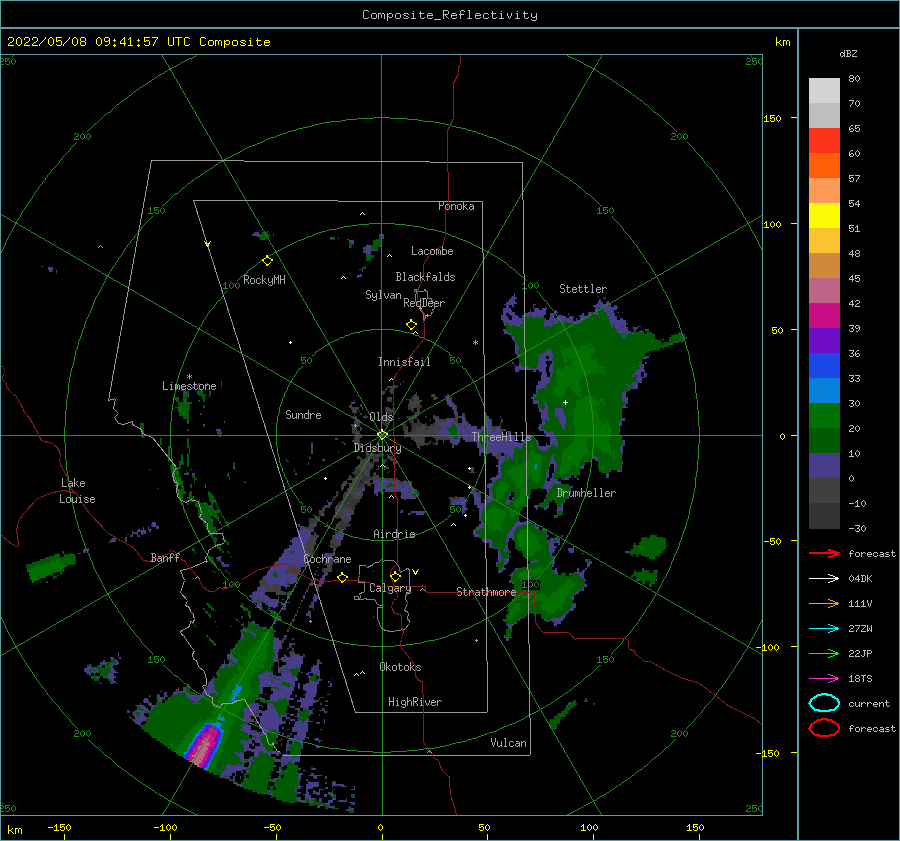The width and height of the screenshot is (900, 841).
Task: Click the white cross marker west of Stettler echo
Action: (565, 402)
